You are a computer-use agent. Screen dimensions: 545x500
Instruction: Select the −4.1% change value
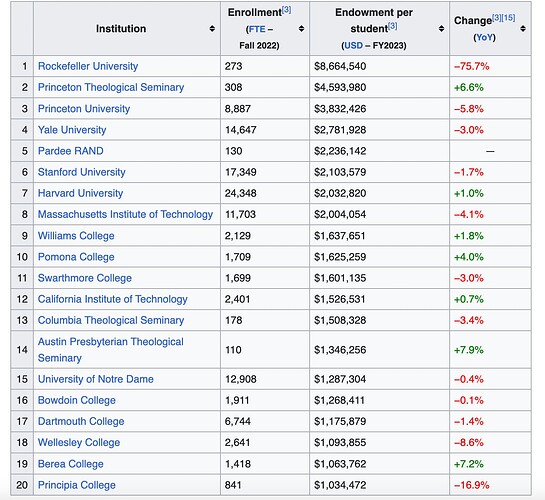469,214
